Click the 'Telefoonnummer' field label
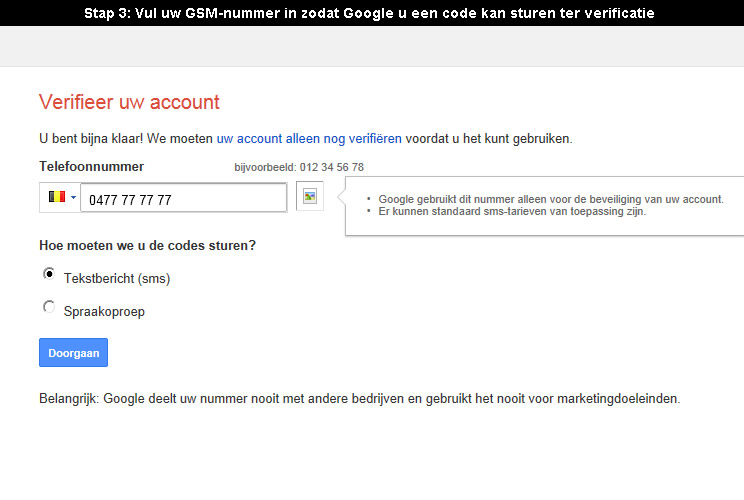 coord(92,167)
